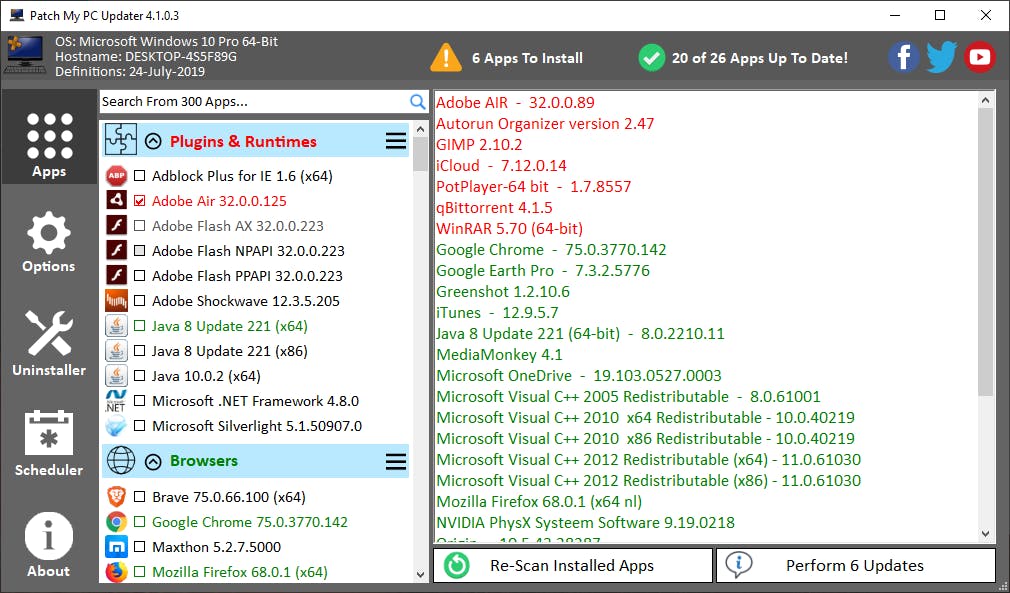Click the computer icon in header
Image resolution: width=1010 pixels, height=593 pixels.
click(x=25, y=55)
